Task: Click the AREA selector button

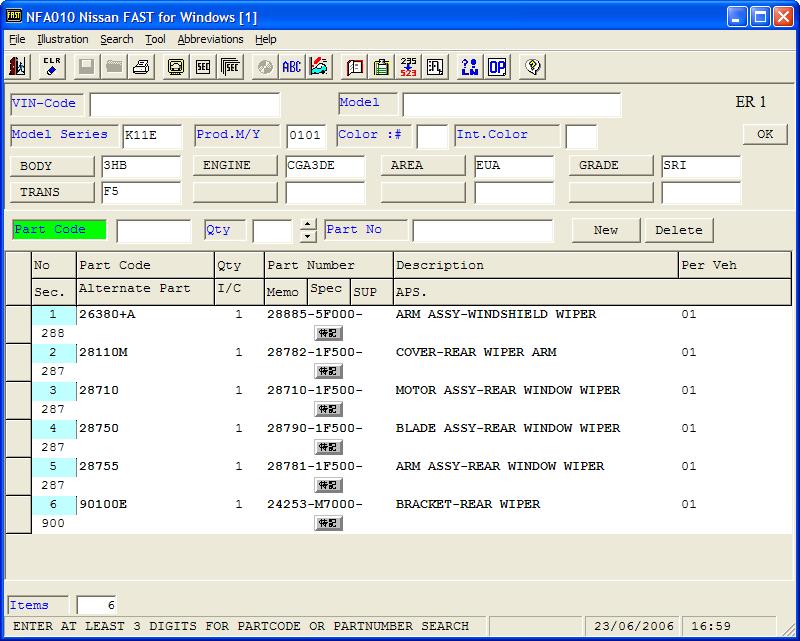Action: (423, 166)
